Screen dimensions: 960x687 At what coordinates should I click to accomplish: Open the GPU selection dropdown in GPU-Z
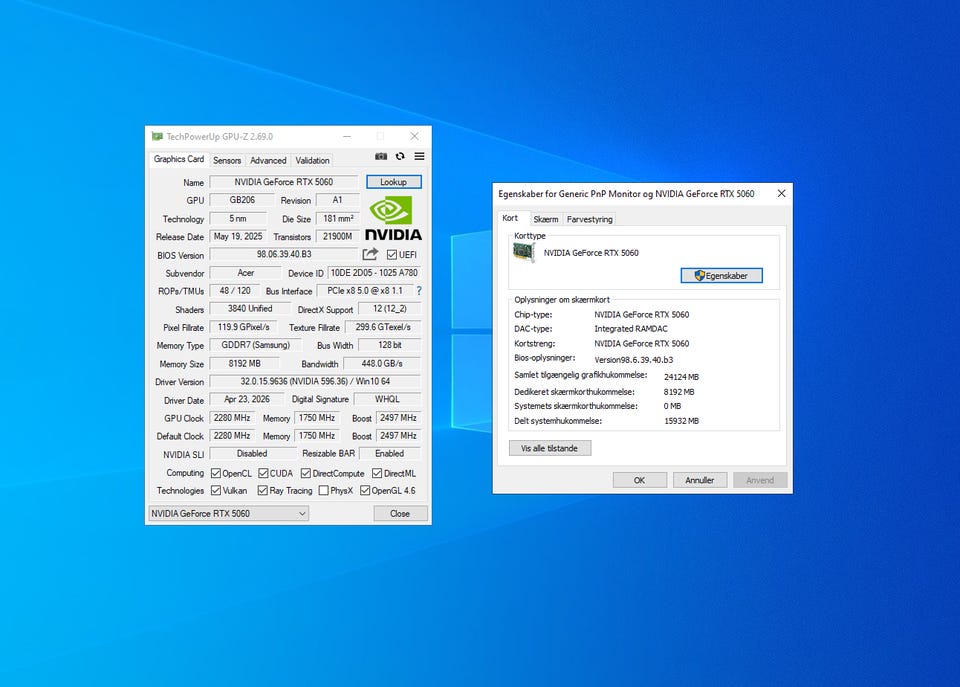coord(228,514)
